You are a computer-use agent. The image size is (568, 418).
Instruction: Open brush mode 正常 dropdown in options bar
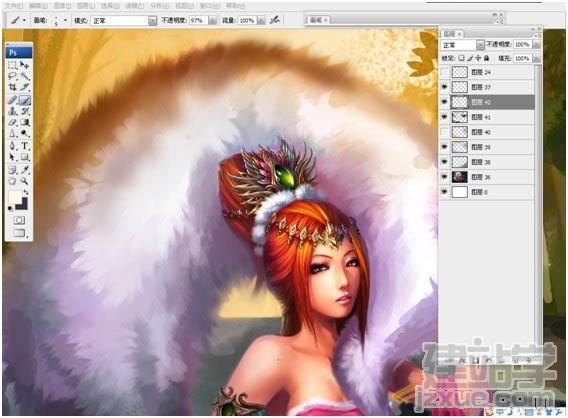[x=153, y=21]
